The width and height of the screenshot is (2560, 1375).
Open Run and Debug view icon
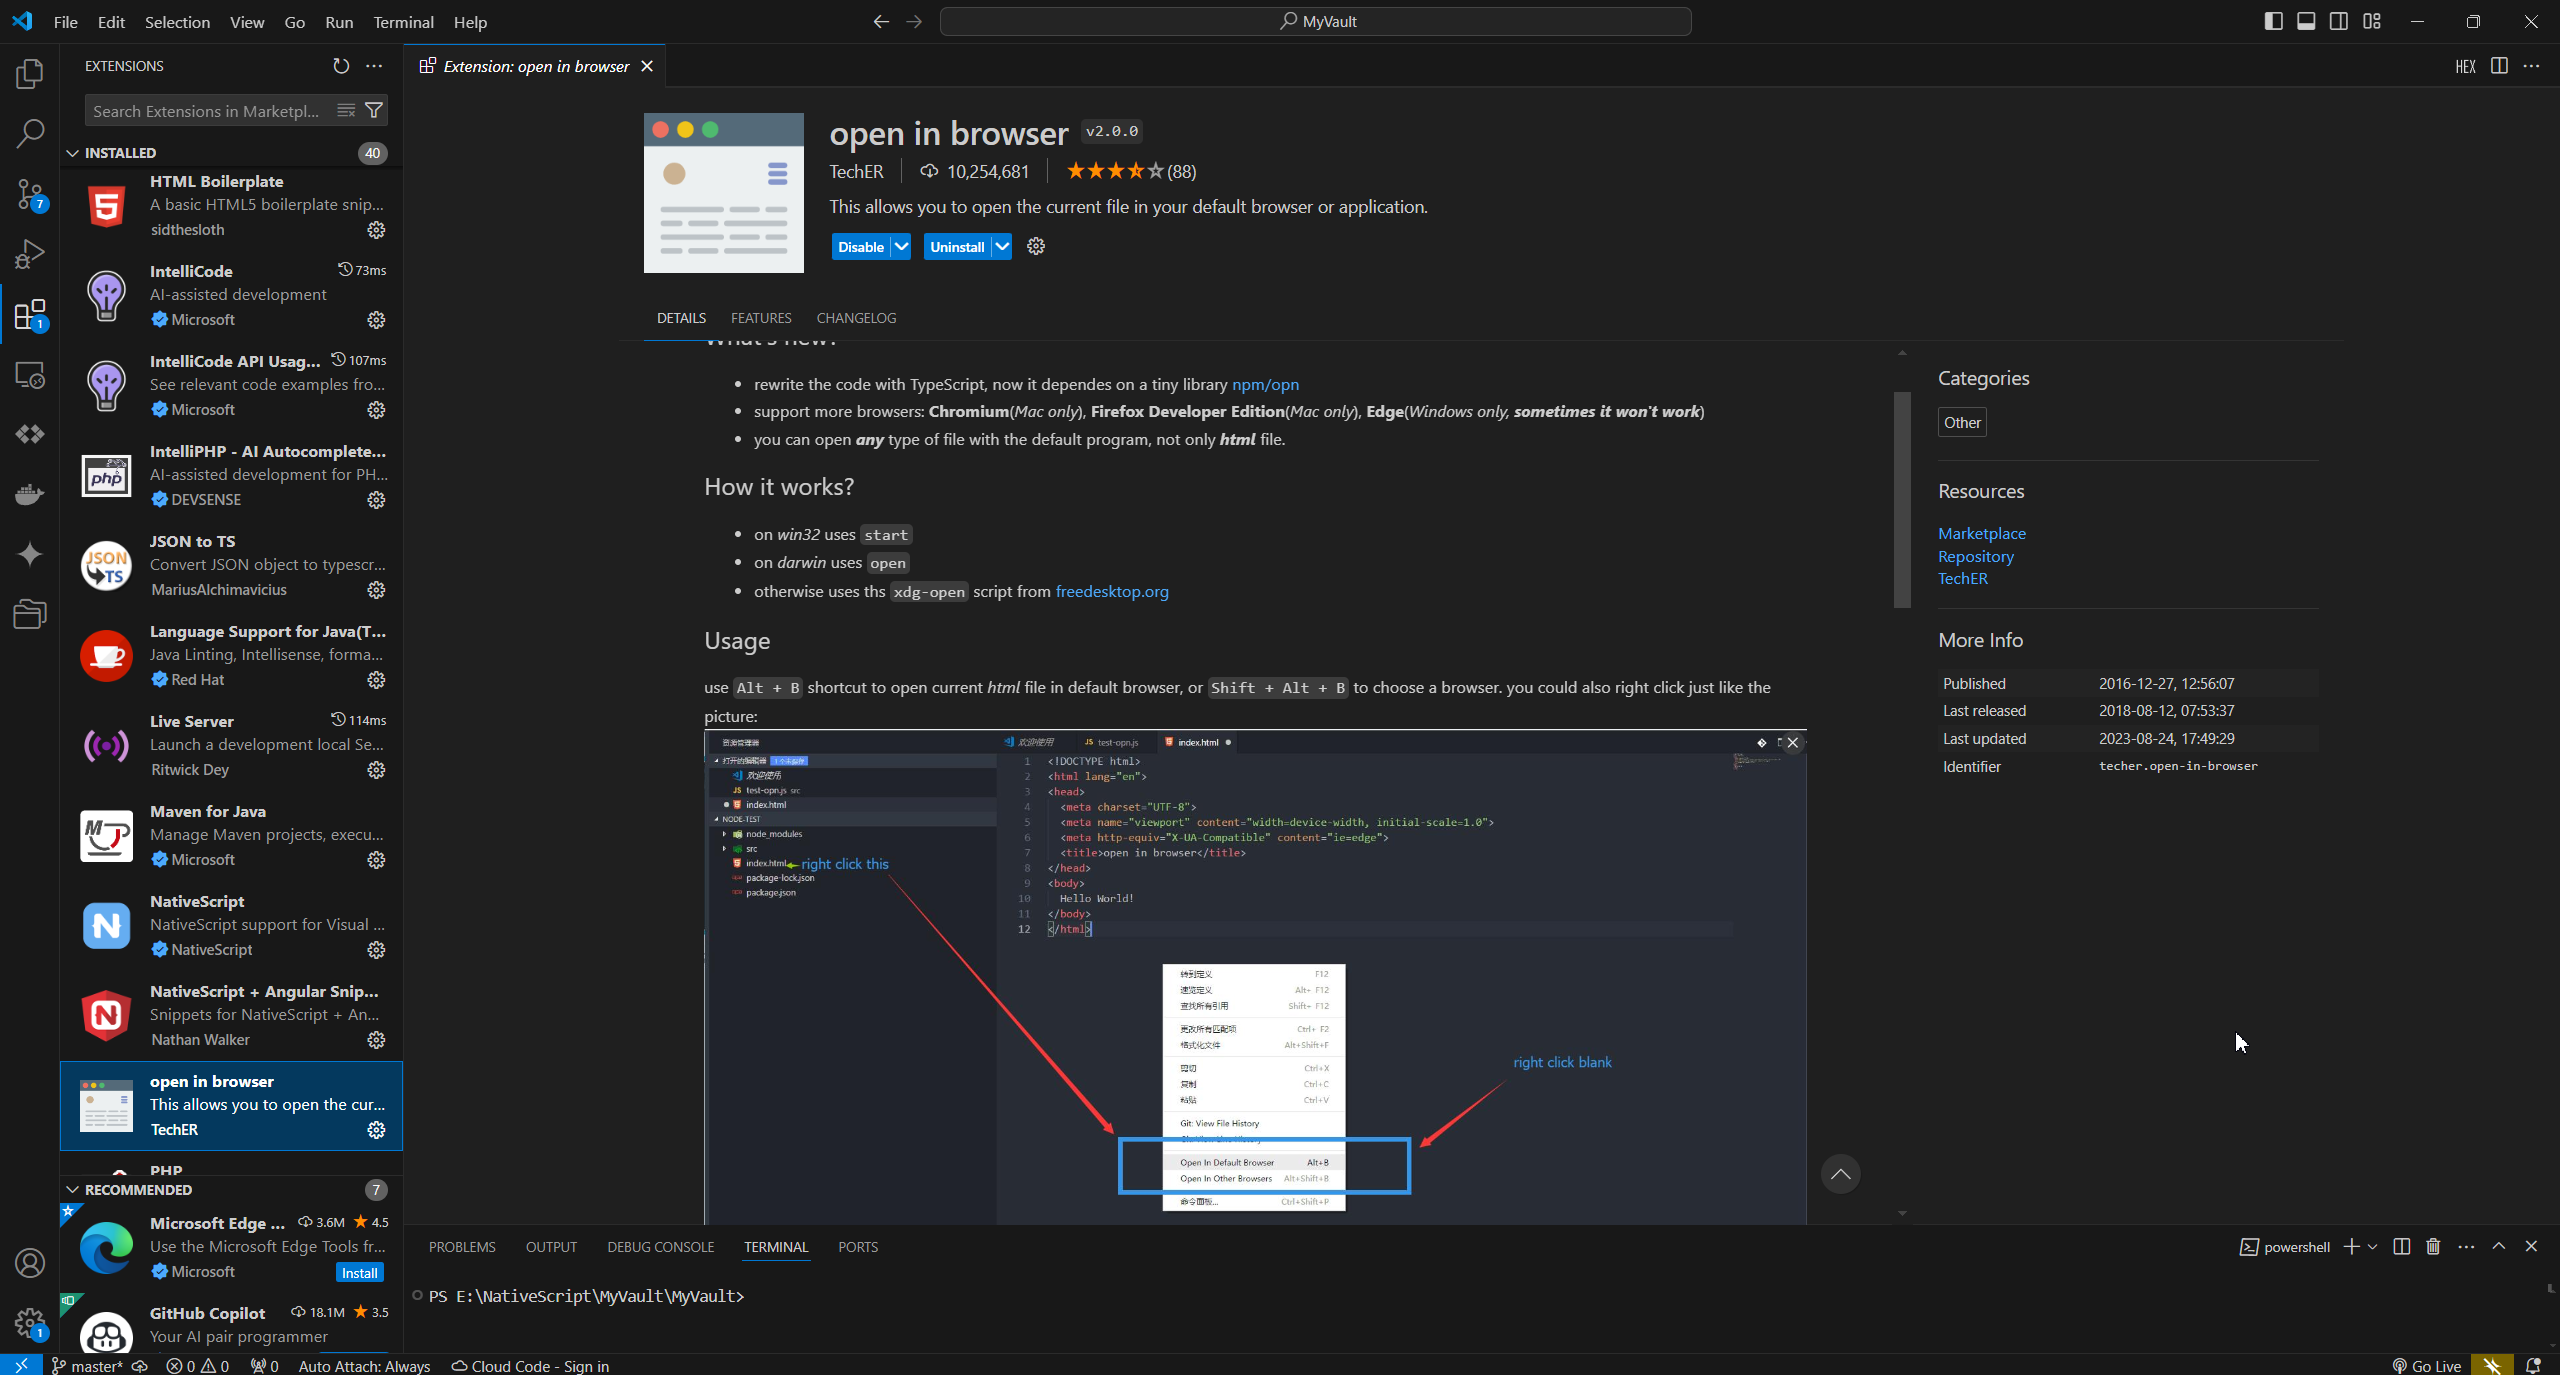tap(30, 254)
